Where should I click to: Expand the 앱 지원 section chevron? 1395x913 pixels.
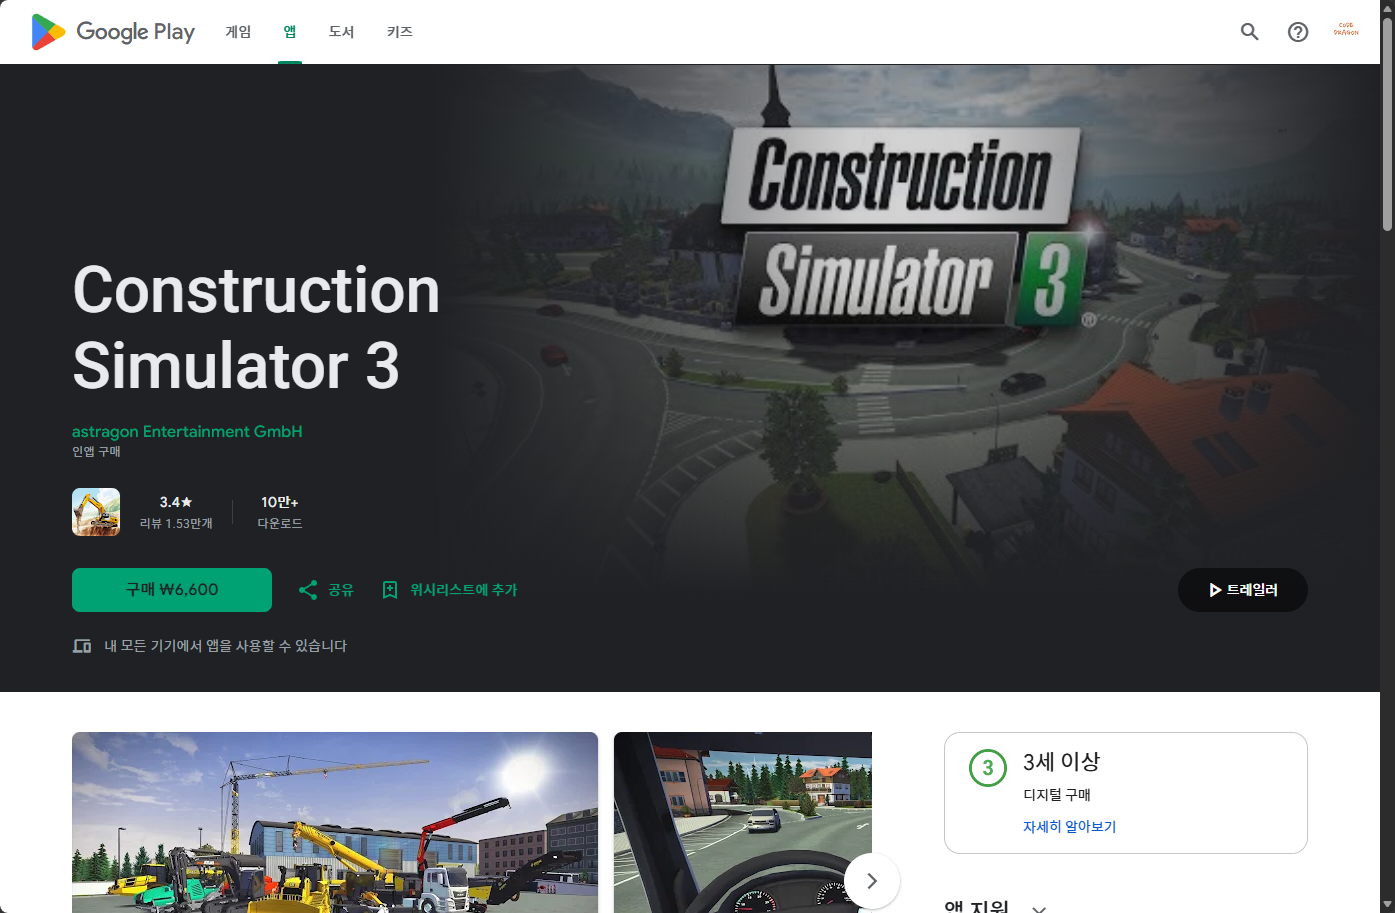(1039, 908)
